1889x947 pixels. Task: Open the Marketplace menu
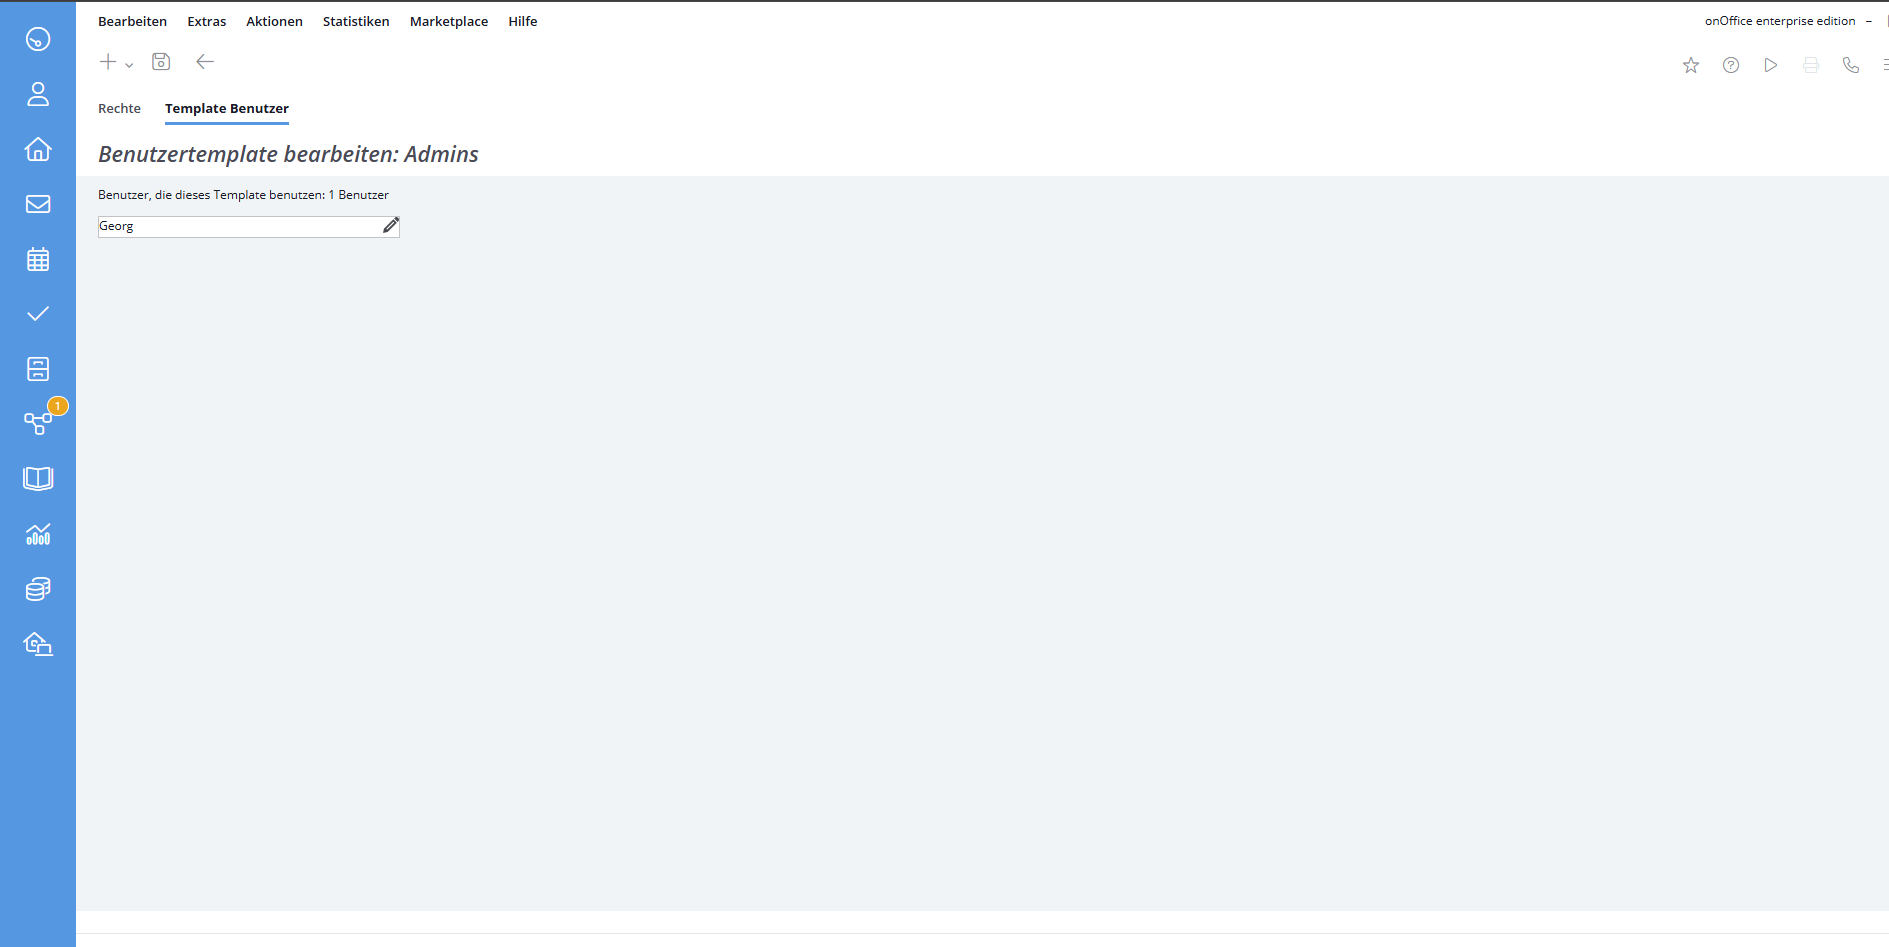click(x=449, y=21)
